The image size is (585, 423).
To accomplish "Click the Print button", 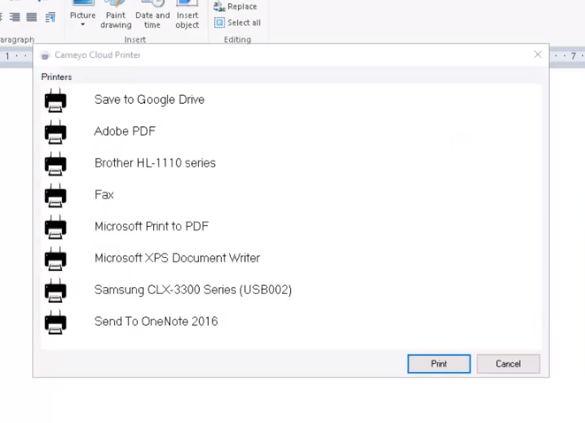I will pyautogui.click(x=439, y=364).
